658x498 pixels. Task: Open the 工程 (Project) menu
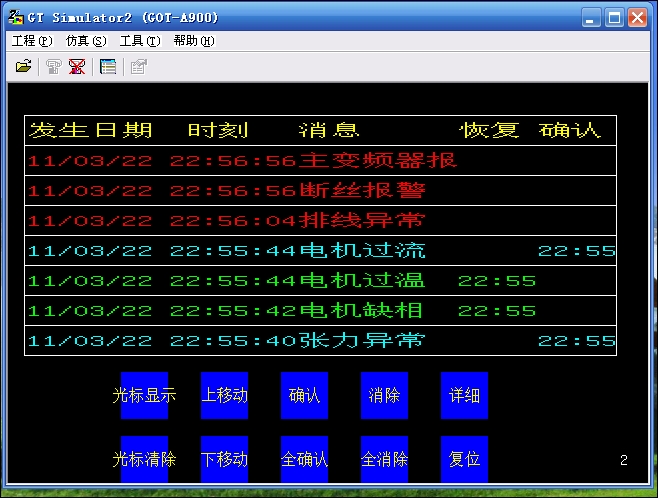(x=32, y=41)
